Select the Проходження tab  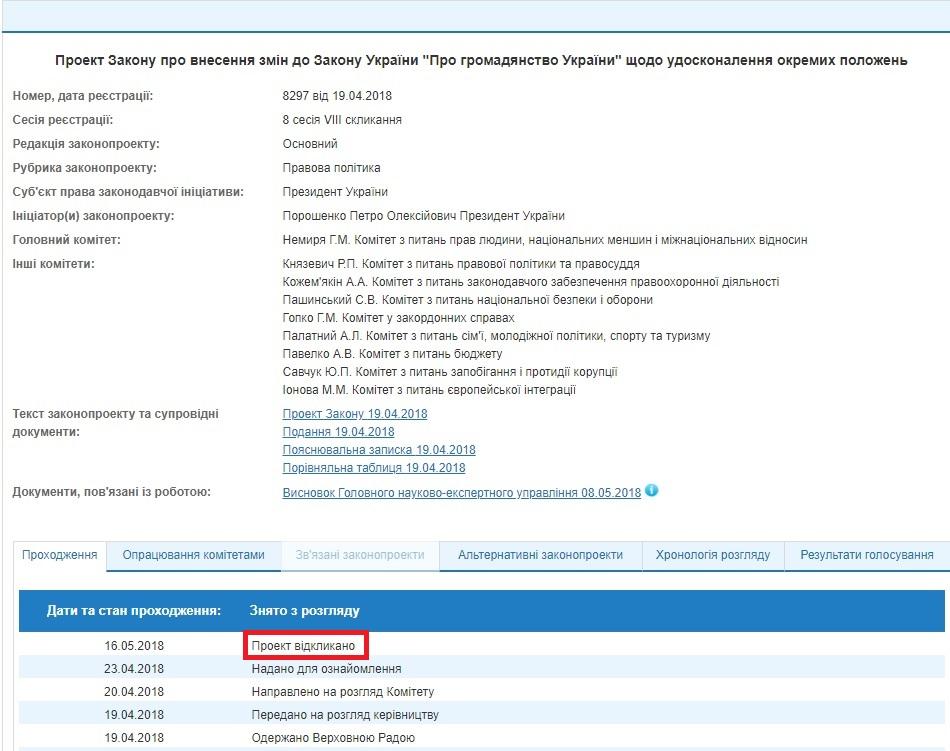click(x=59, y=555)
